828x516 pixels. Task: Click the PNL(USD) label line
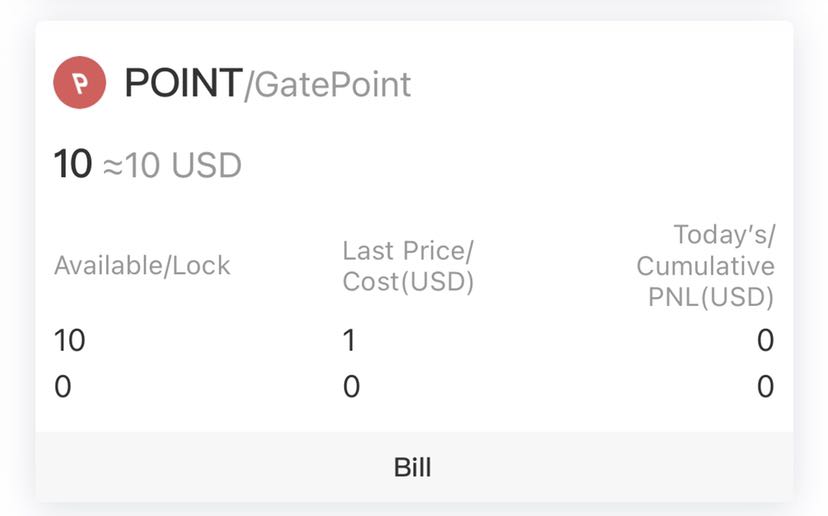(711, 297)
